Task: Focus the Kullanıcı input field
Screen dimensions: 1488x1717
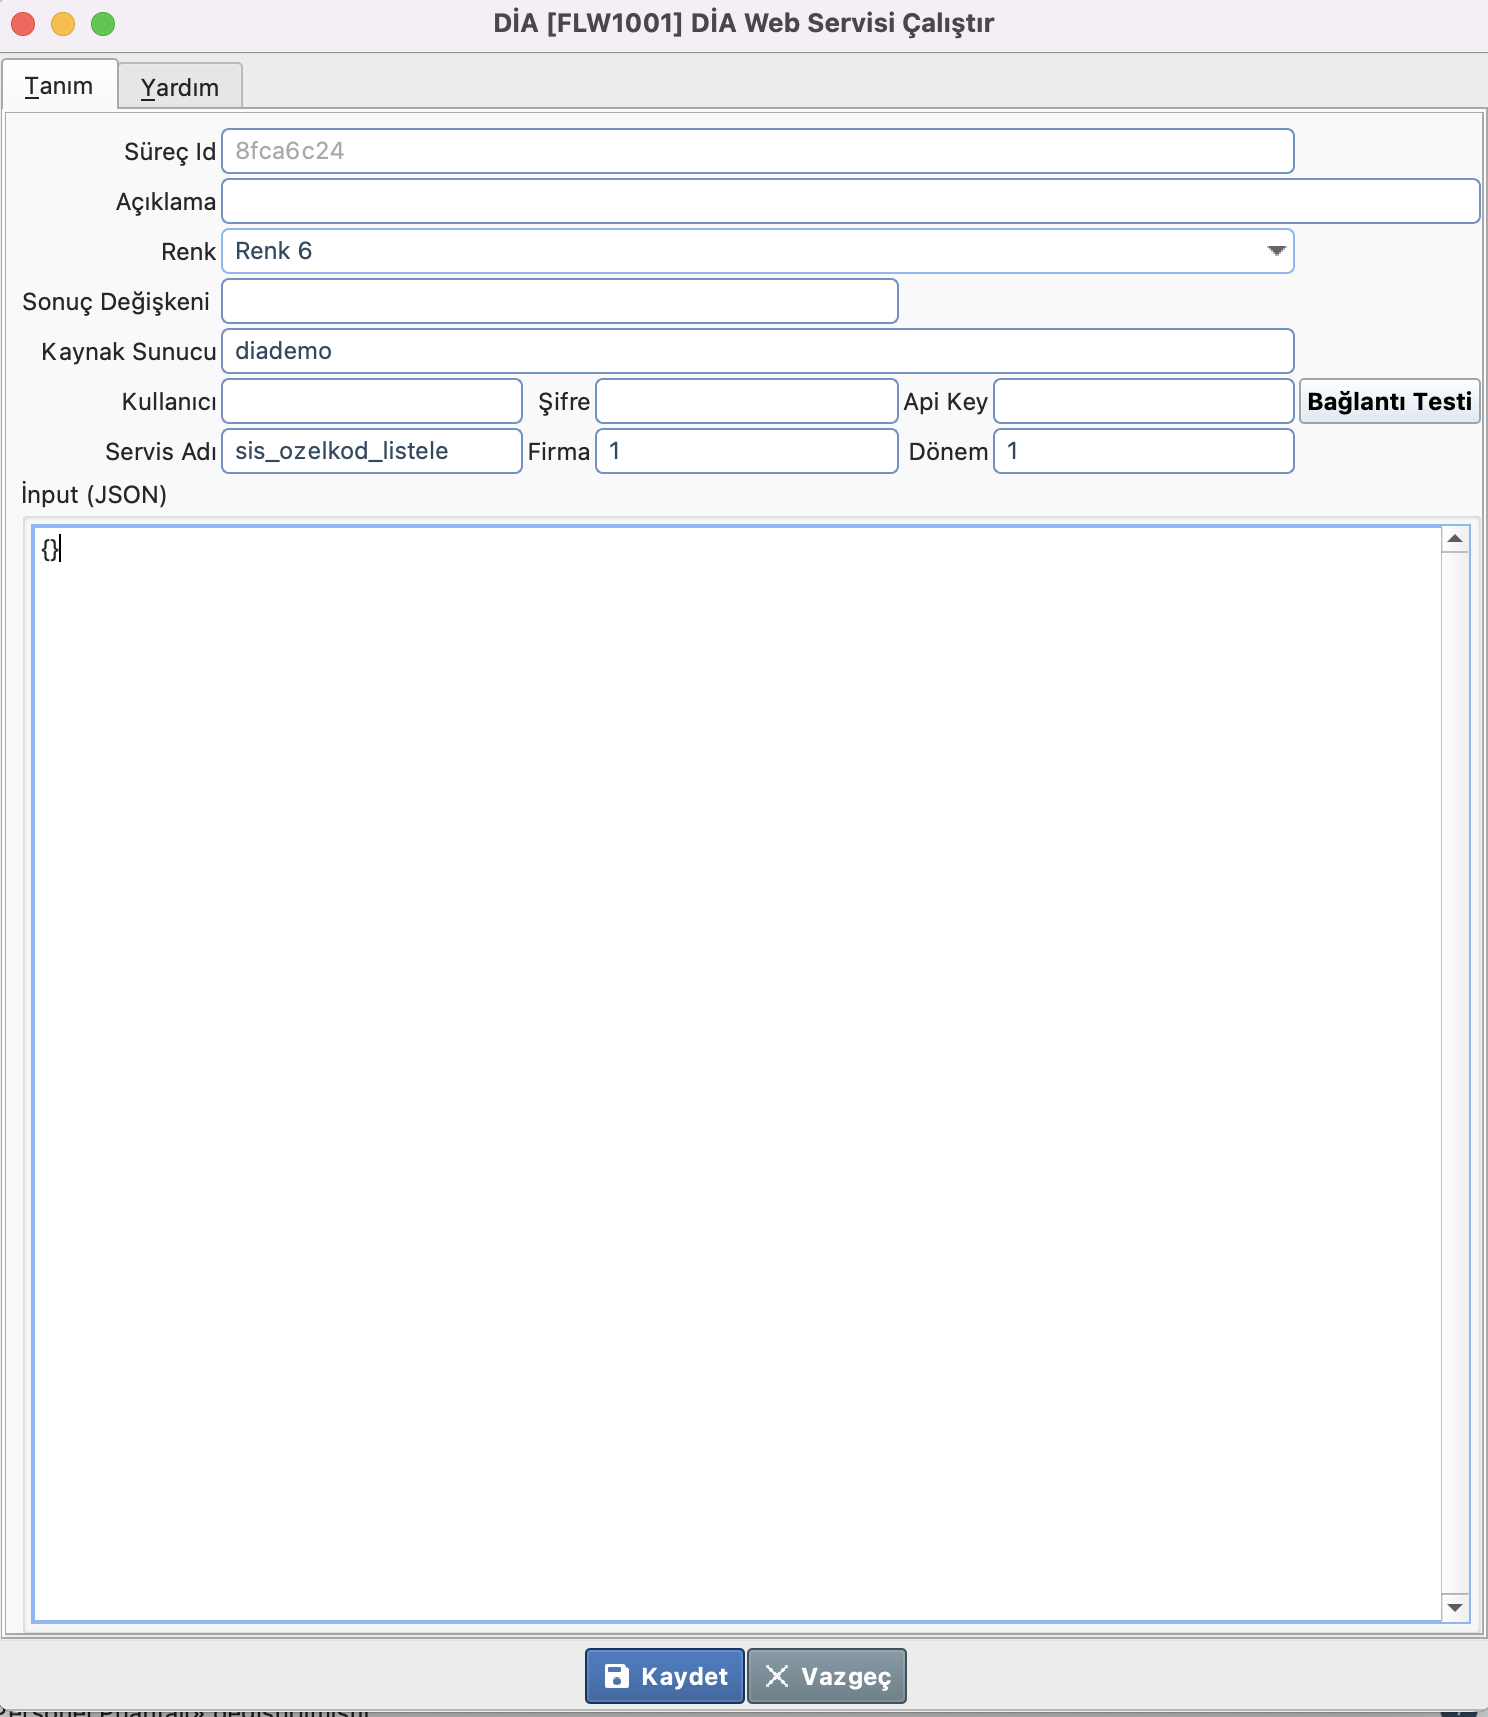Action: tap(372, 401)
